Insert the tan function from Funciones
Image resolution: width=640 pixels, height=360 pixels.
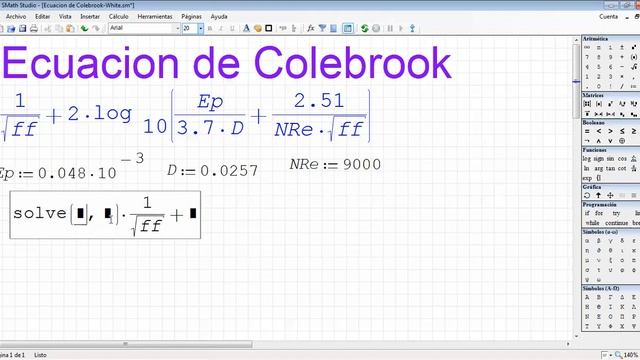[x=610, y=168]
